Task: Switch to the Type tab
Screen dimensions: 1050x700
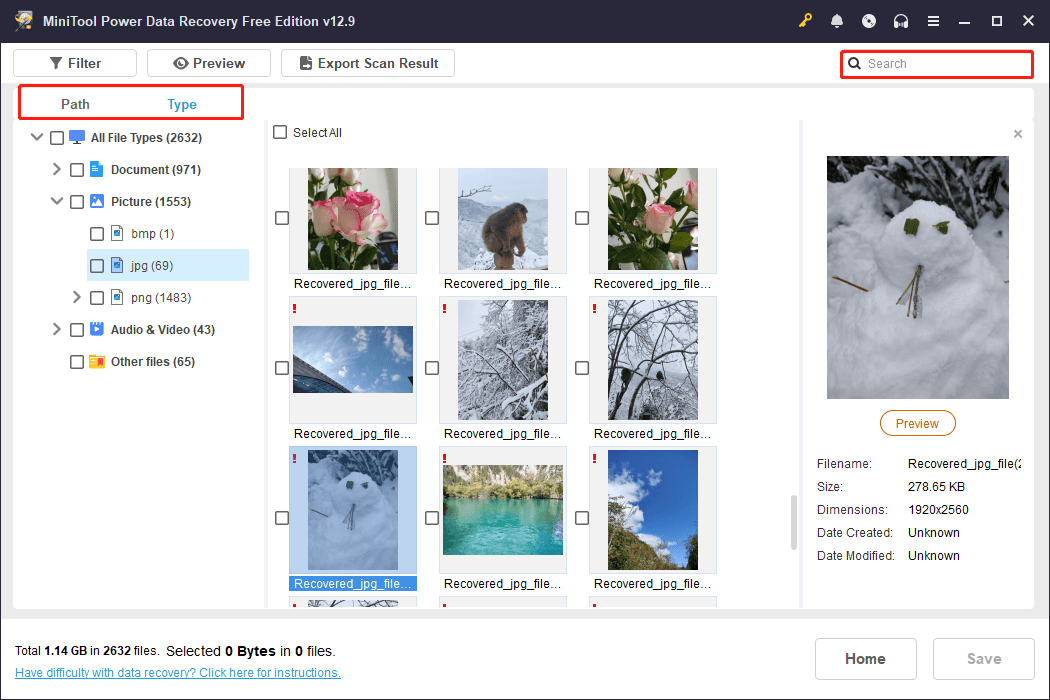Action: click(181, 104)
